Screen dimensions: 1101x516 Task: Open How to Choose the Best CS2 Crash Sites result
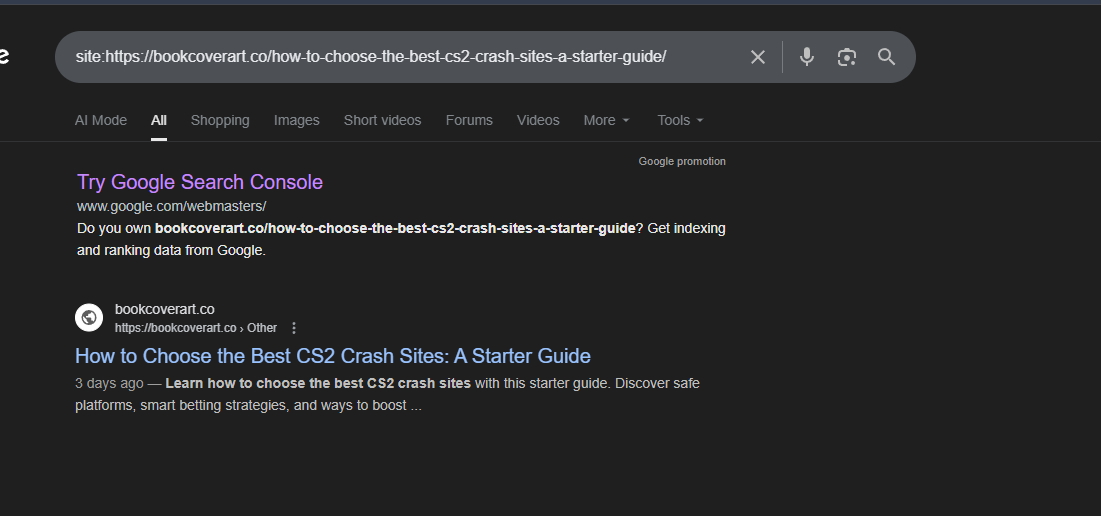click(333, 356)
